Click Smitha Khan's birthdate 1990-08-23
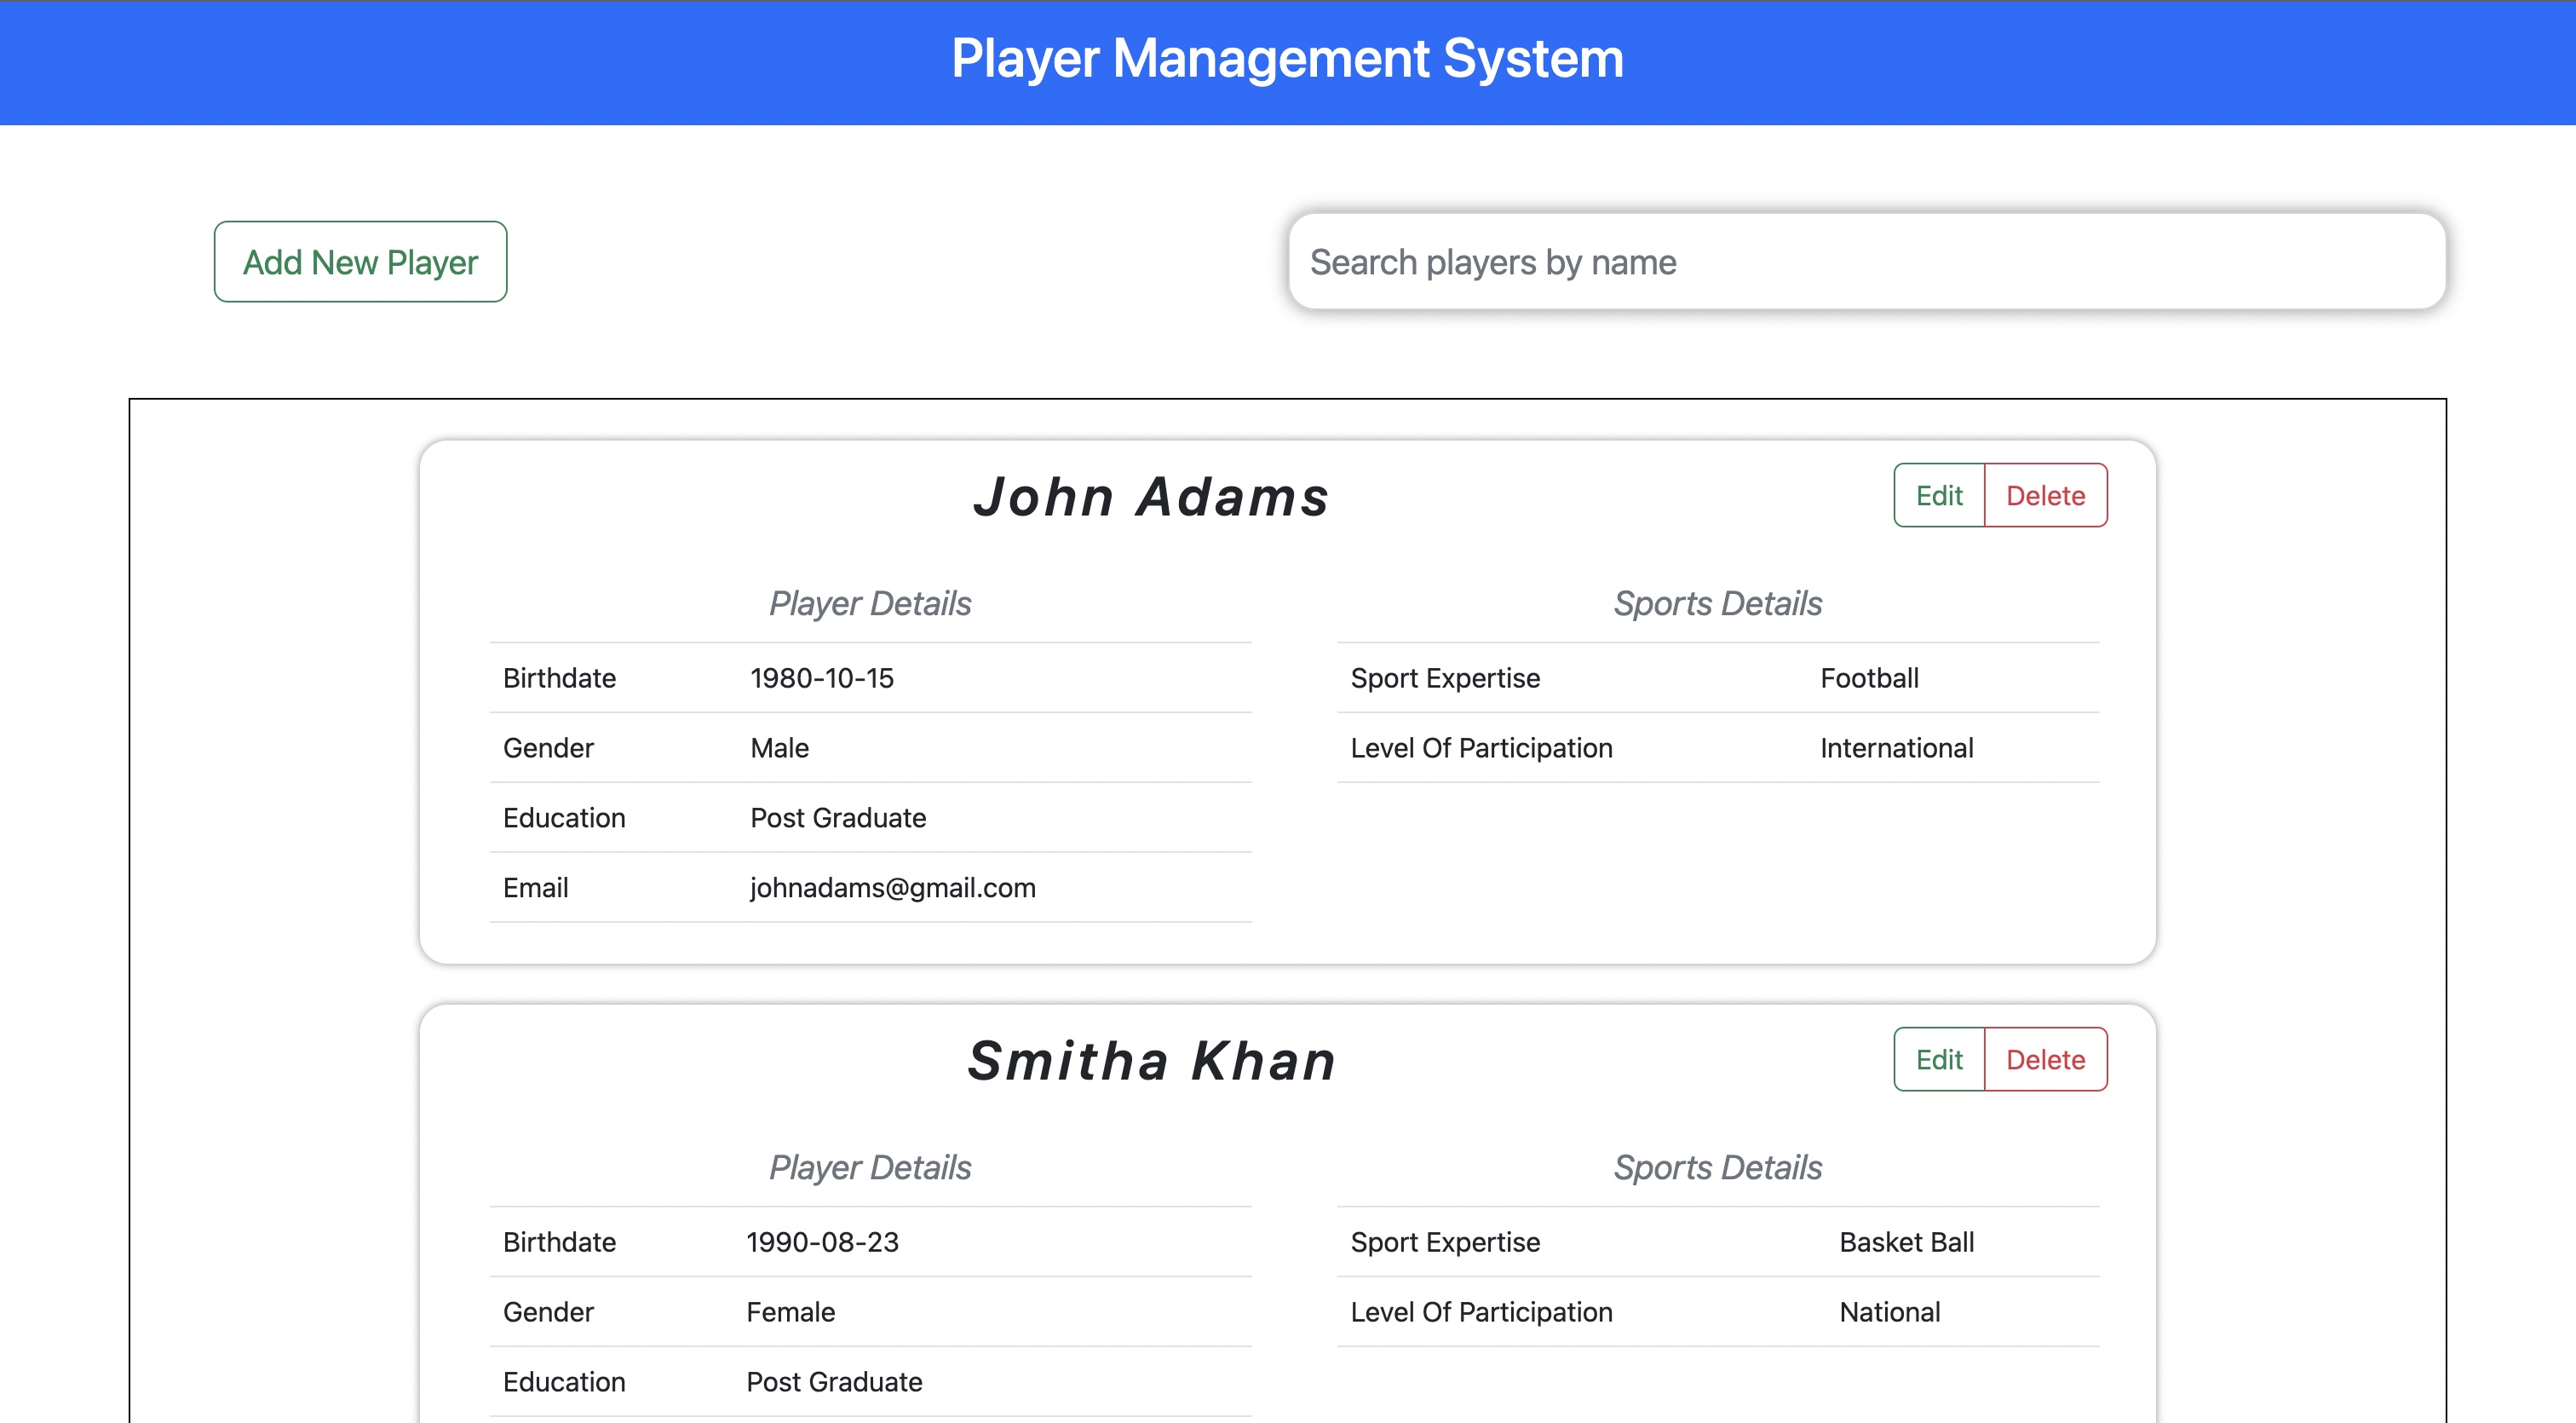 tap(823, 1242)
